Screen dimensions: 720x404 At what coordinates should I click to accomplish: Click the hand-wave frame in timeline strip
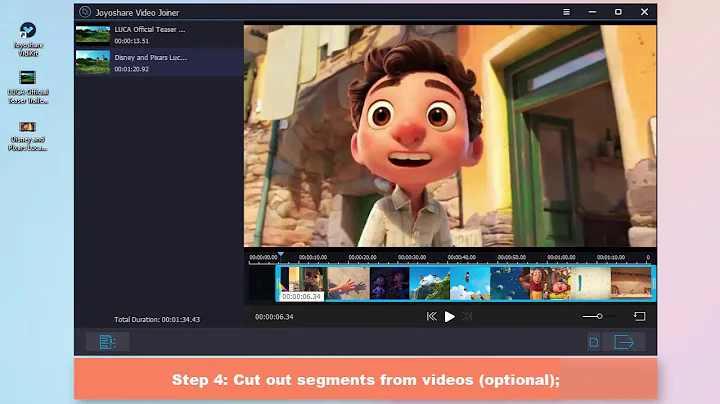click(x=349, y=283)
